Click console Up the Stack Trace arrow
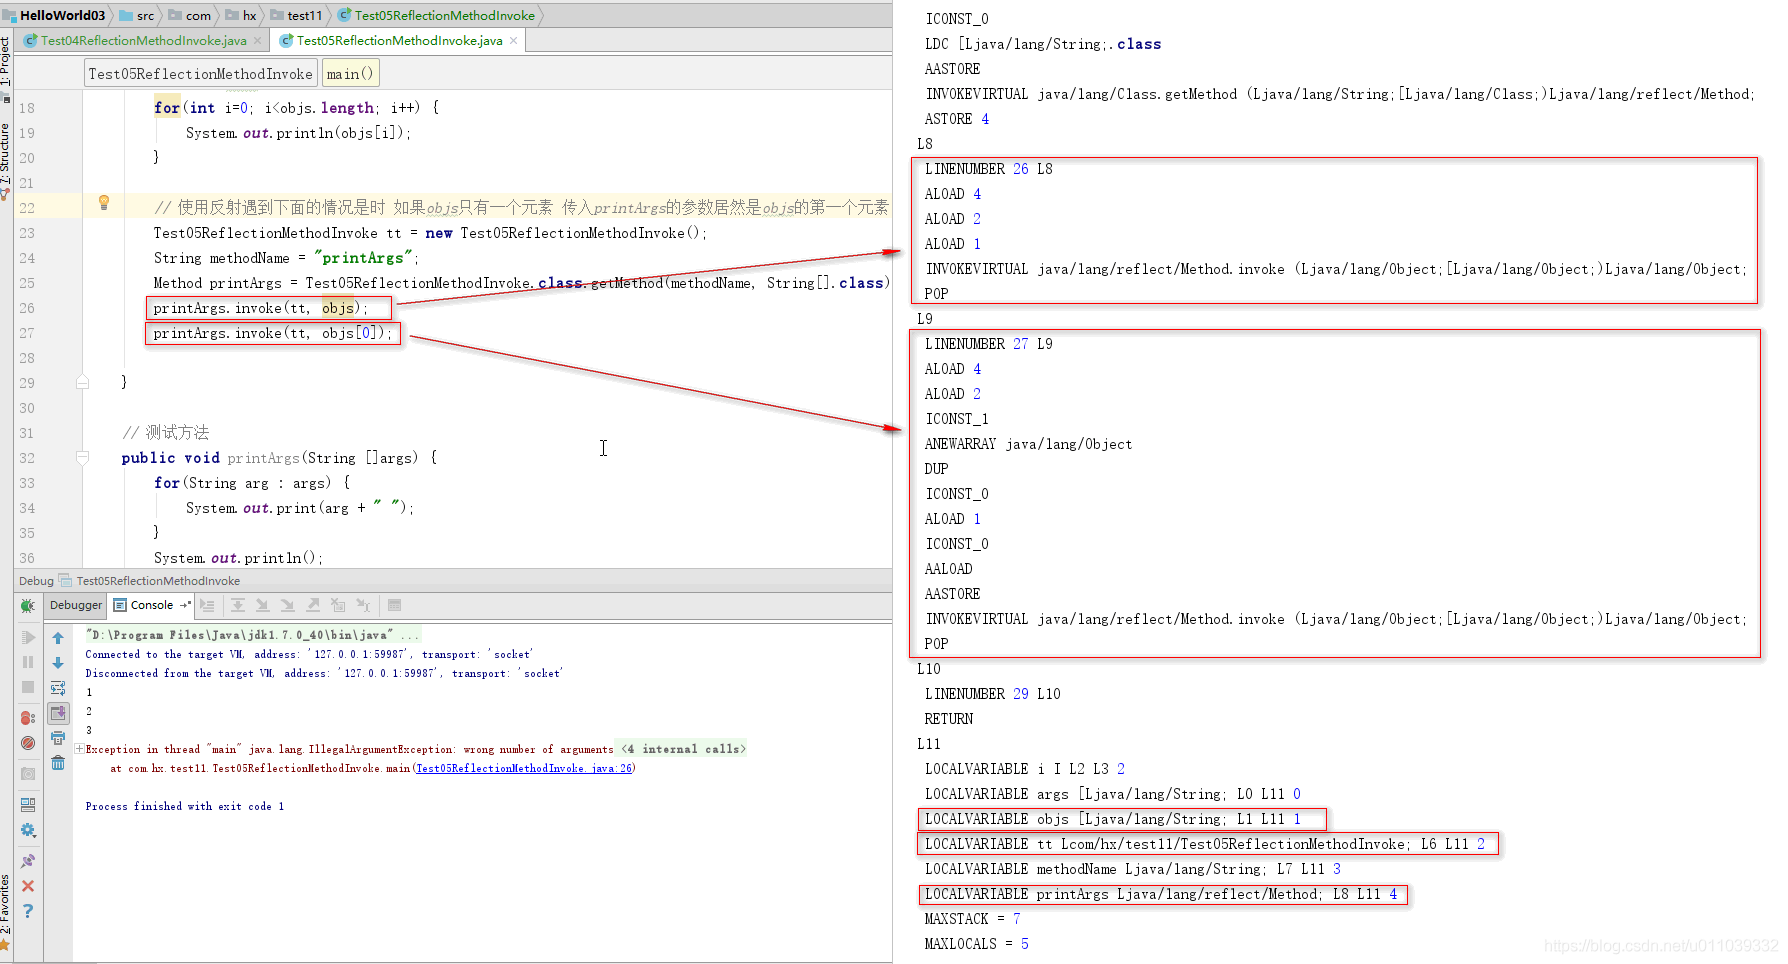The height and width of the screenshot is (964, 1788). pos(58,638)
